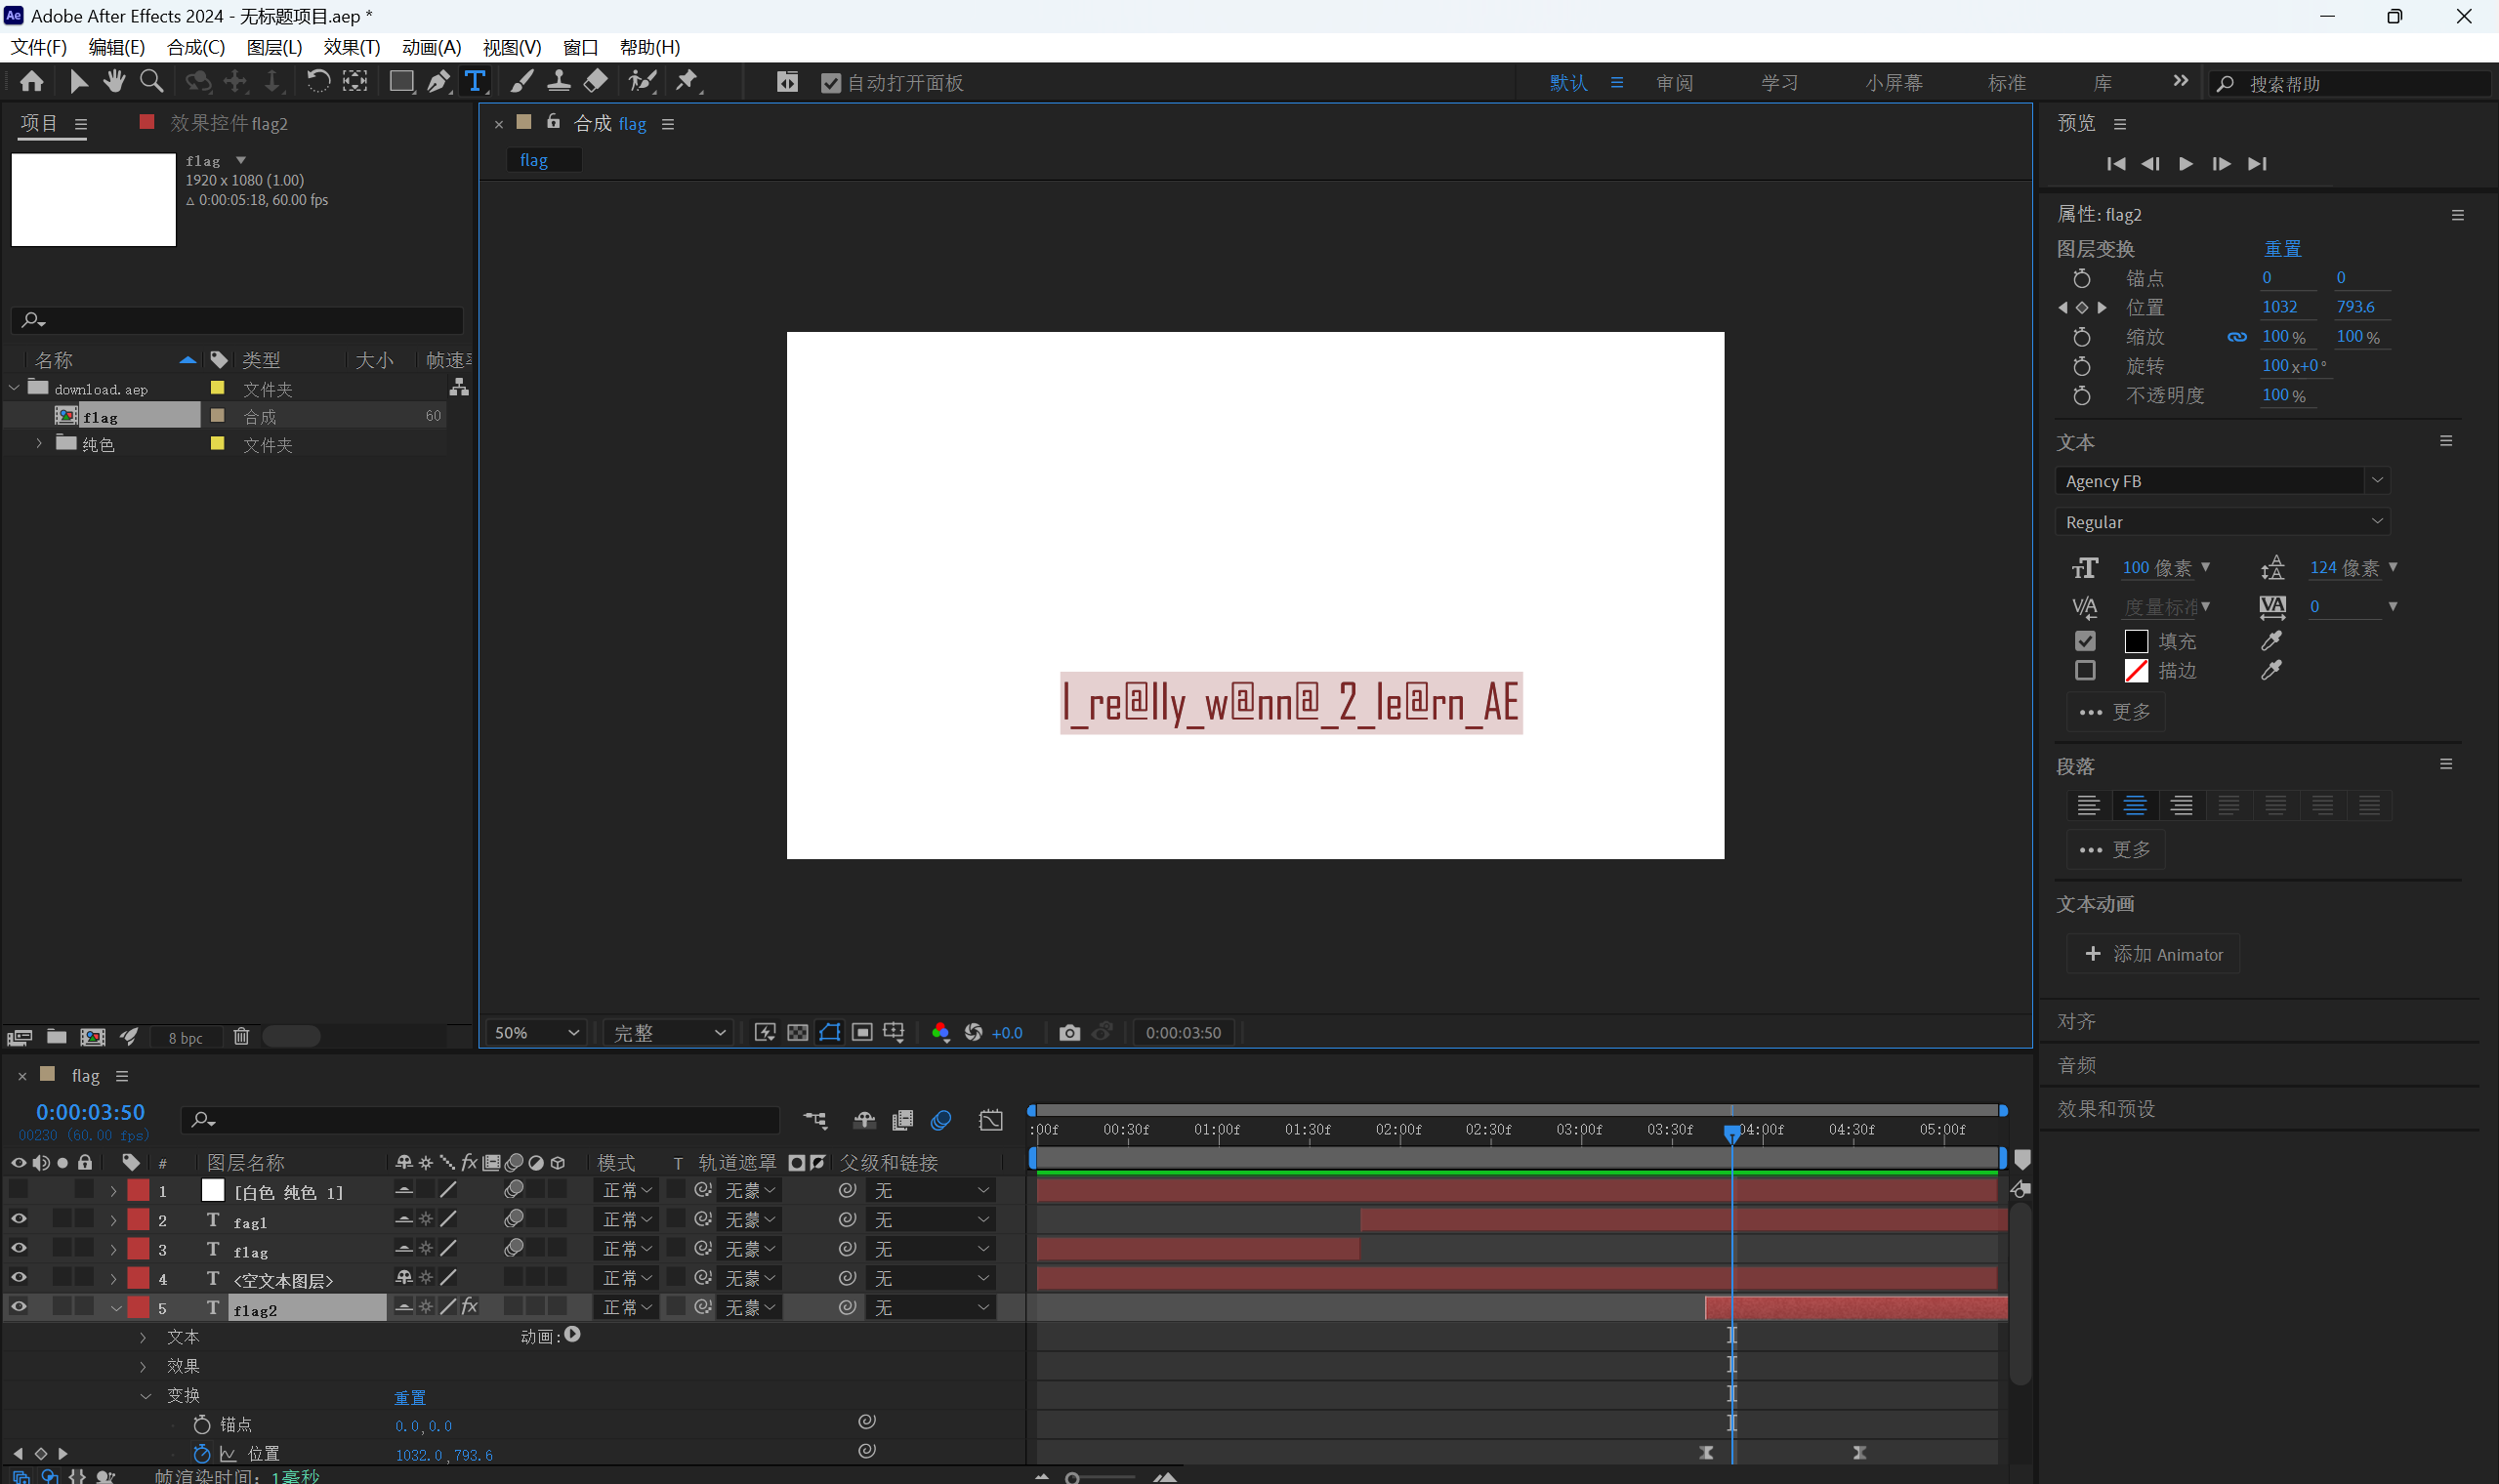Click delete trash icon in project panel
This screenshot has width=2499, height=1484.
point(241,1036)
